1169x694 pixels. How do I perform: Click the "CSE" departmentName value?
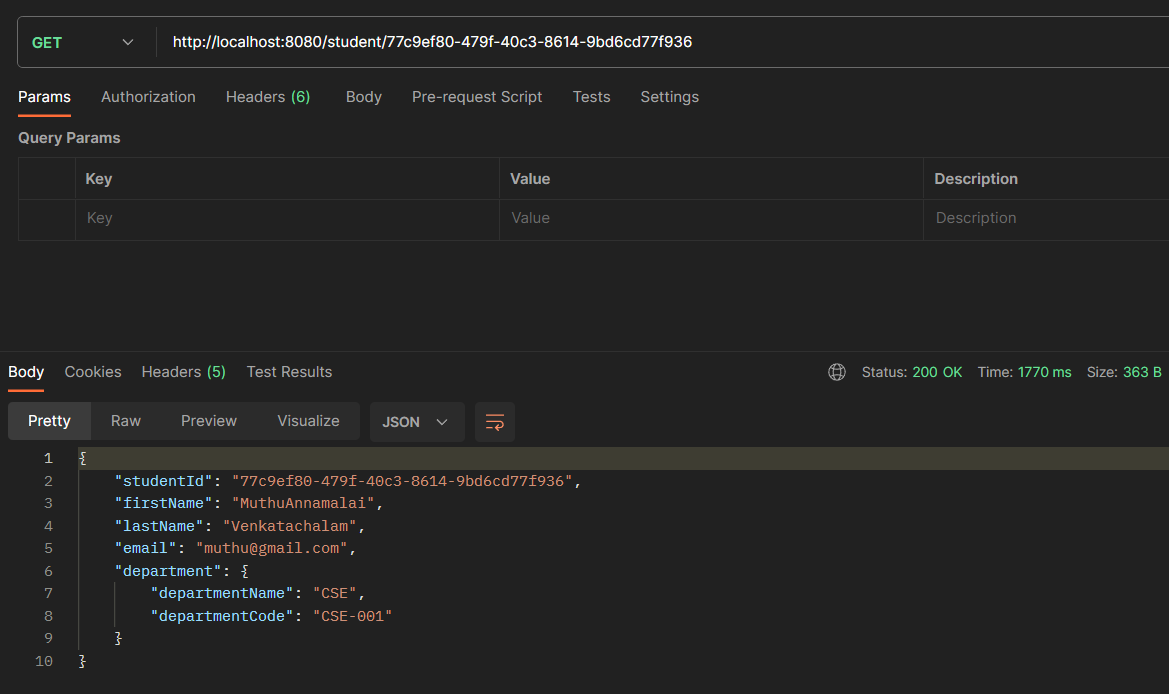[334, 593]
